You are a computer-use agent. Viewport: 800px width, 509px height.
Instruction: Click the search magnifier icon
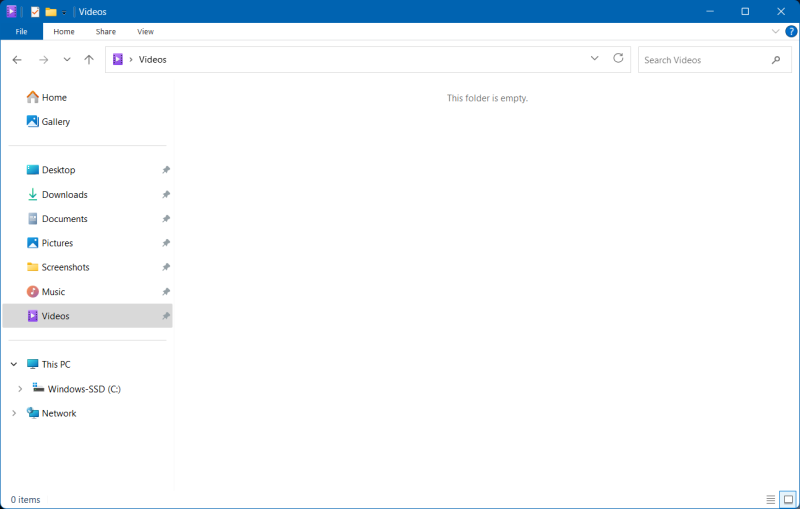click(x=776, y=60)
